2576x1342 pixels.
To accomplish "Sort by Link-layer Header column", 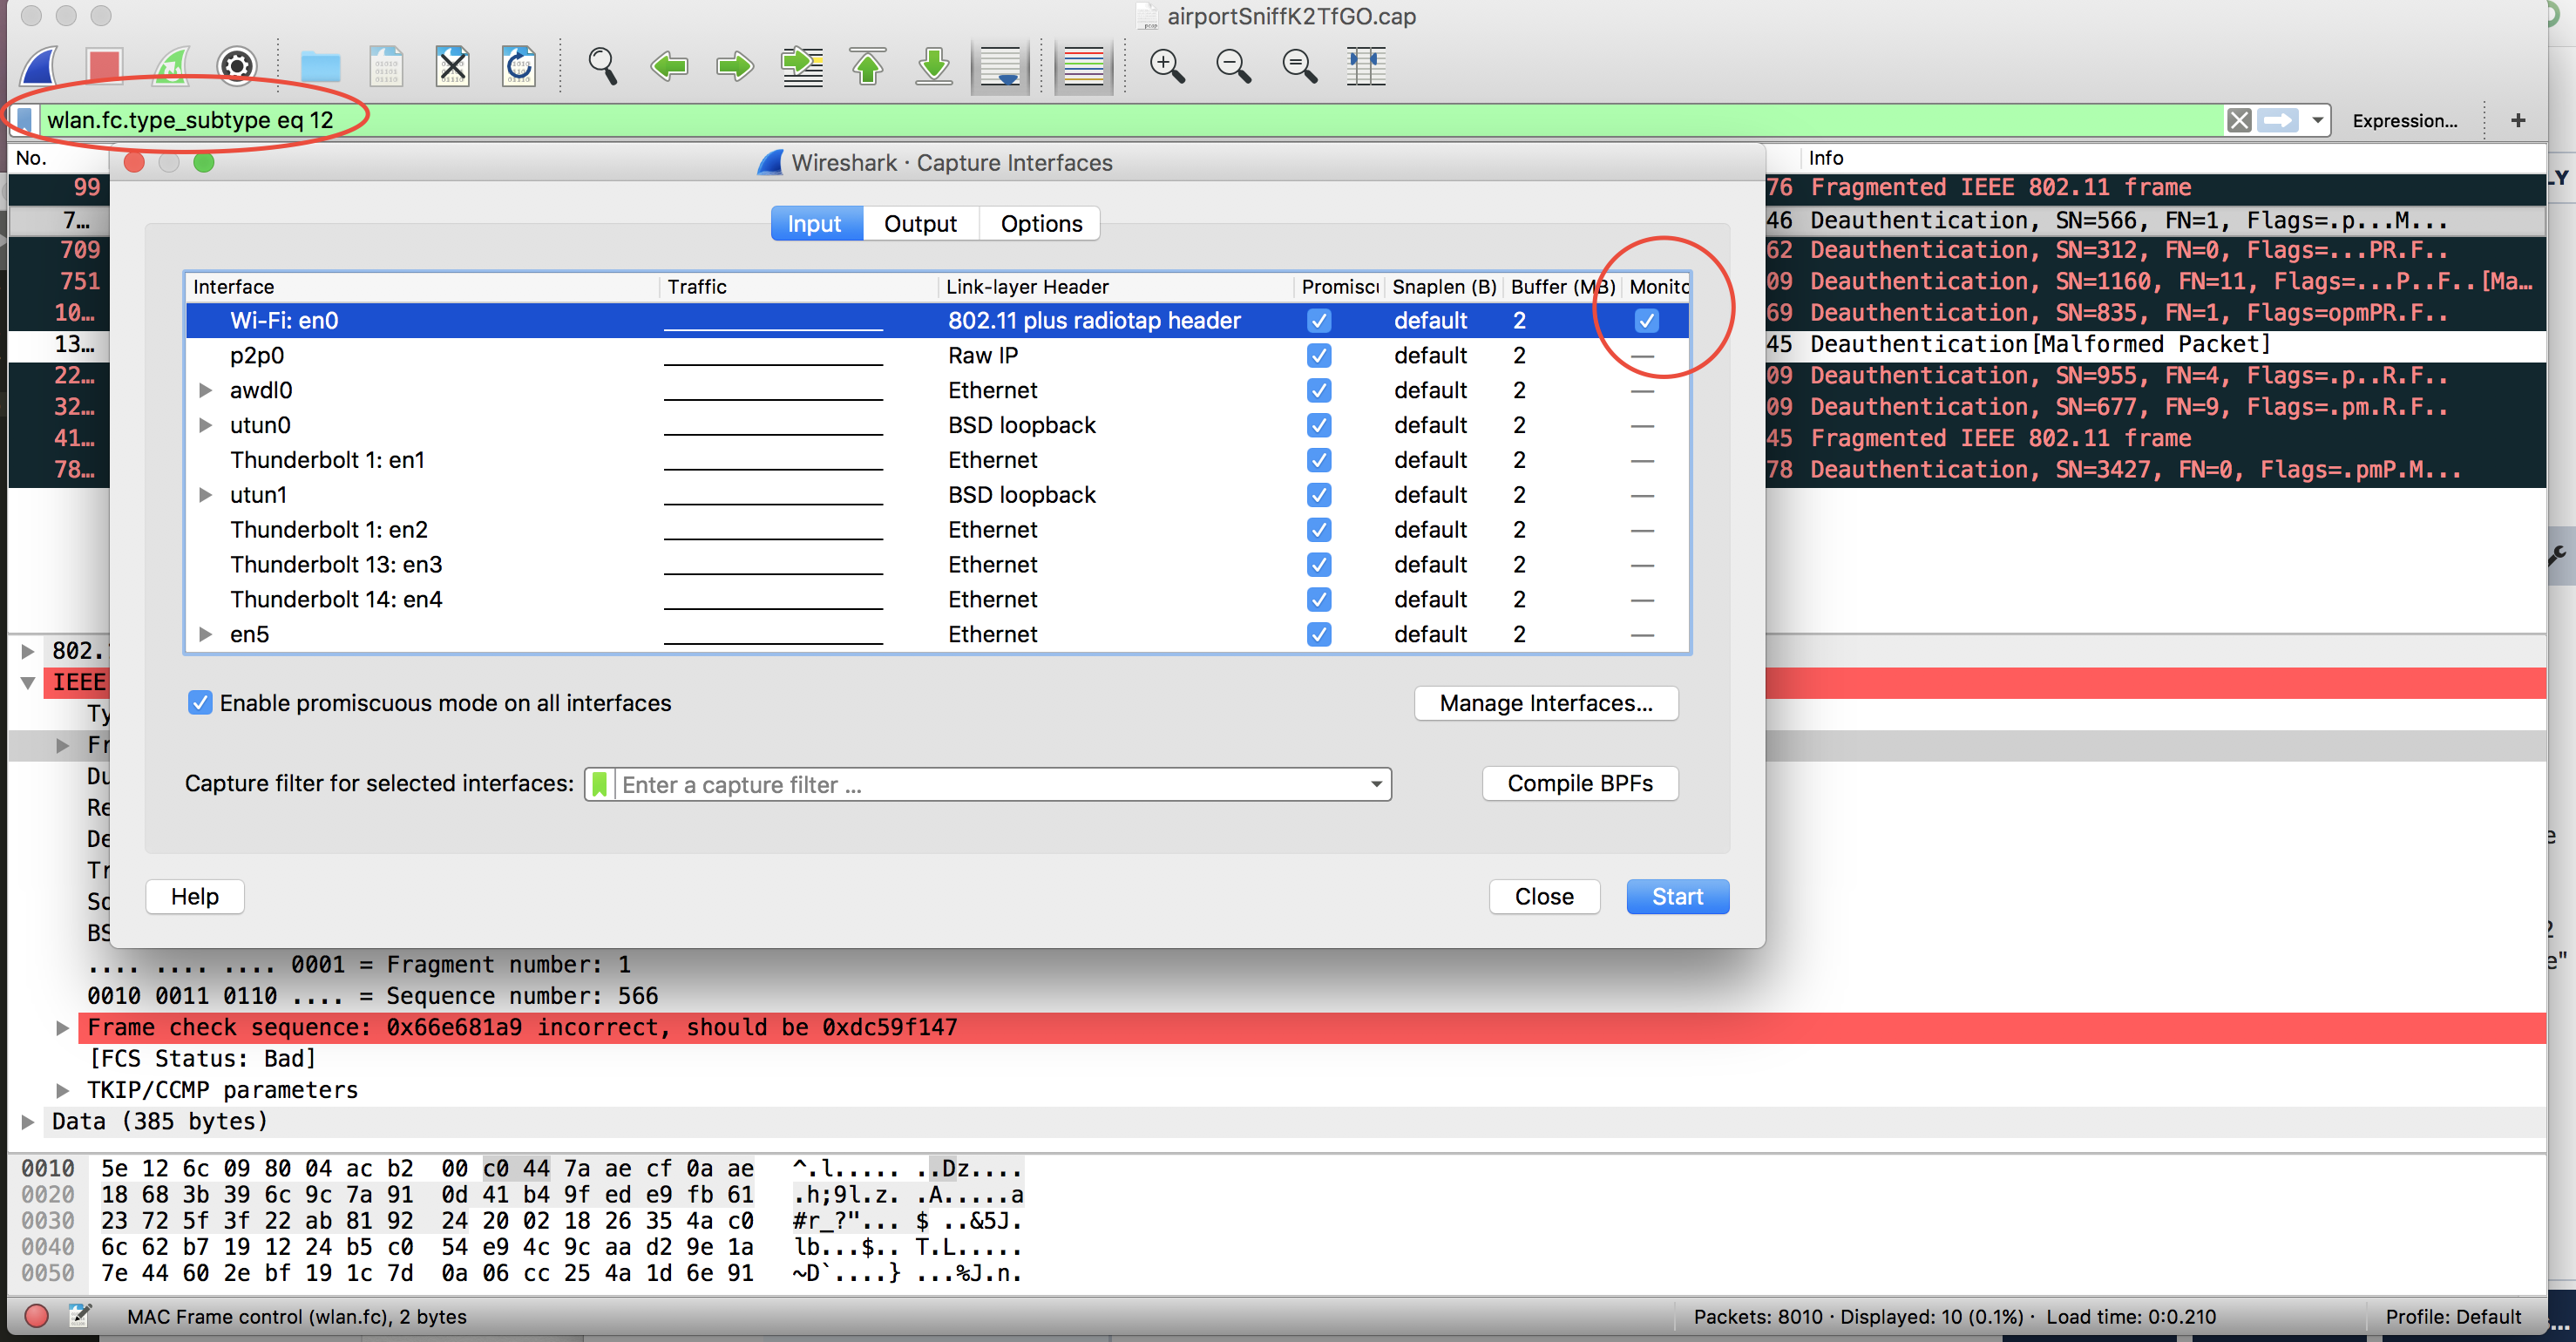I will coord(1116,287).
